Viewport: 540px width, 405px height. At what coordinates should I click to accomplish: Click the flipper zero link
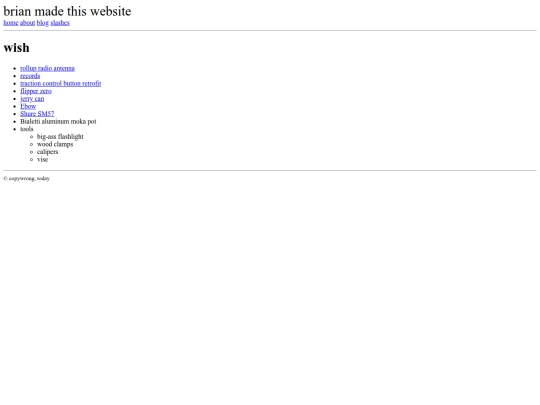point(36,91)
